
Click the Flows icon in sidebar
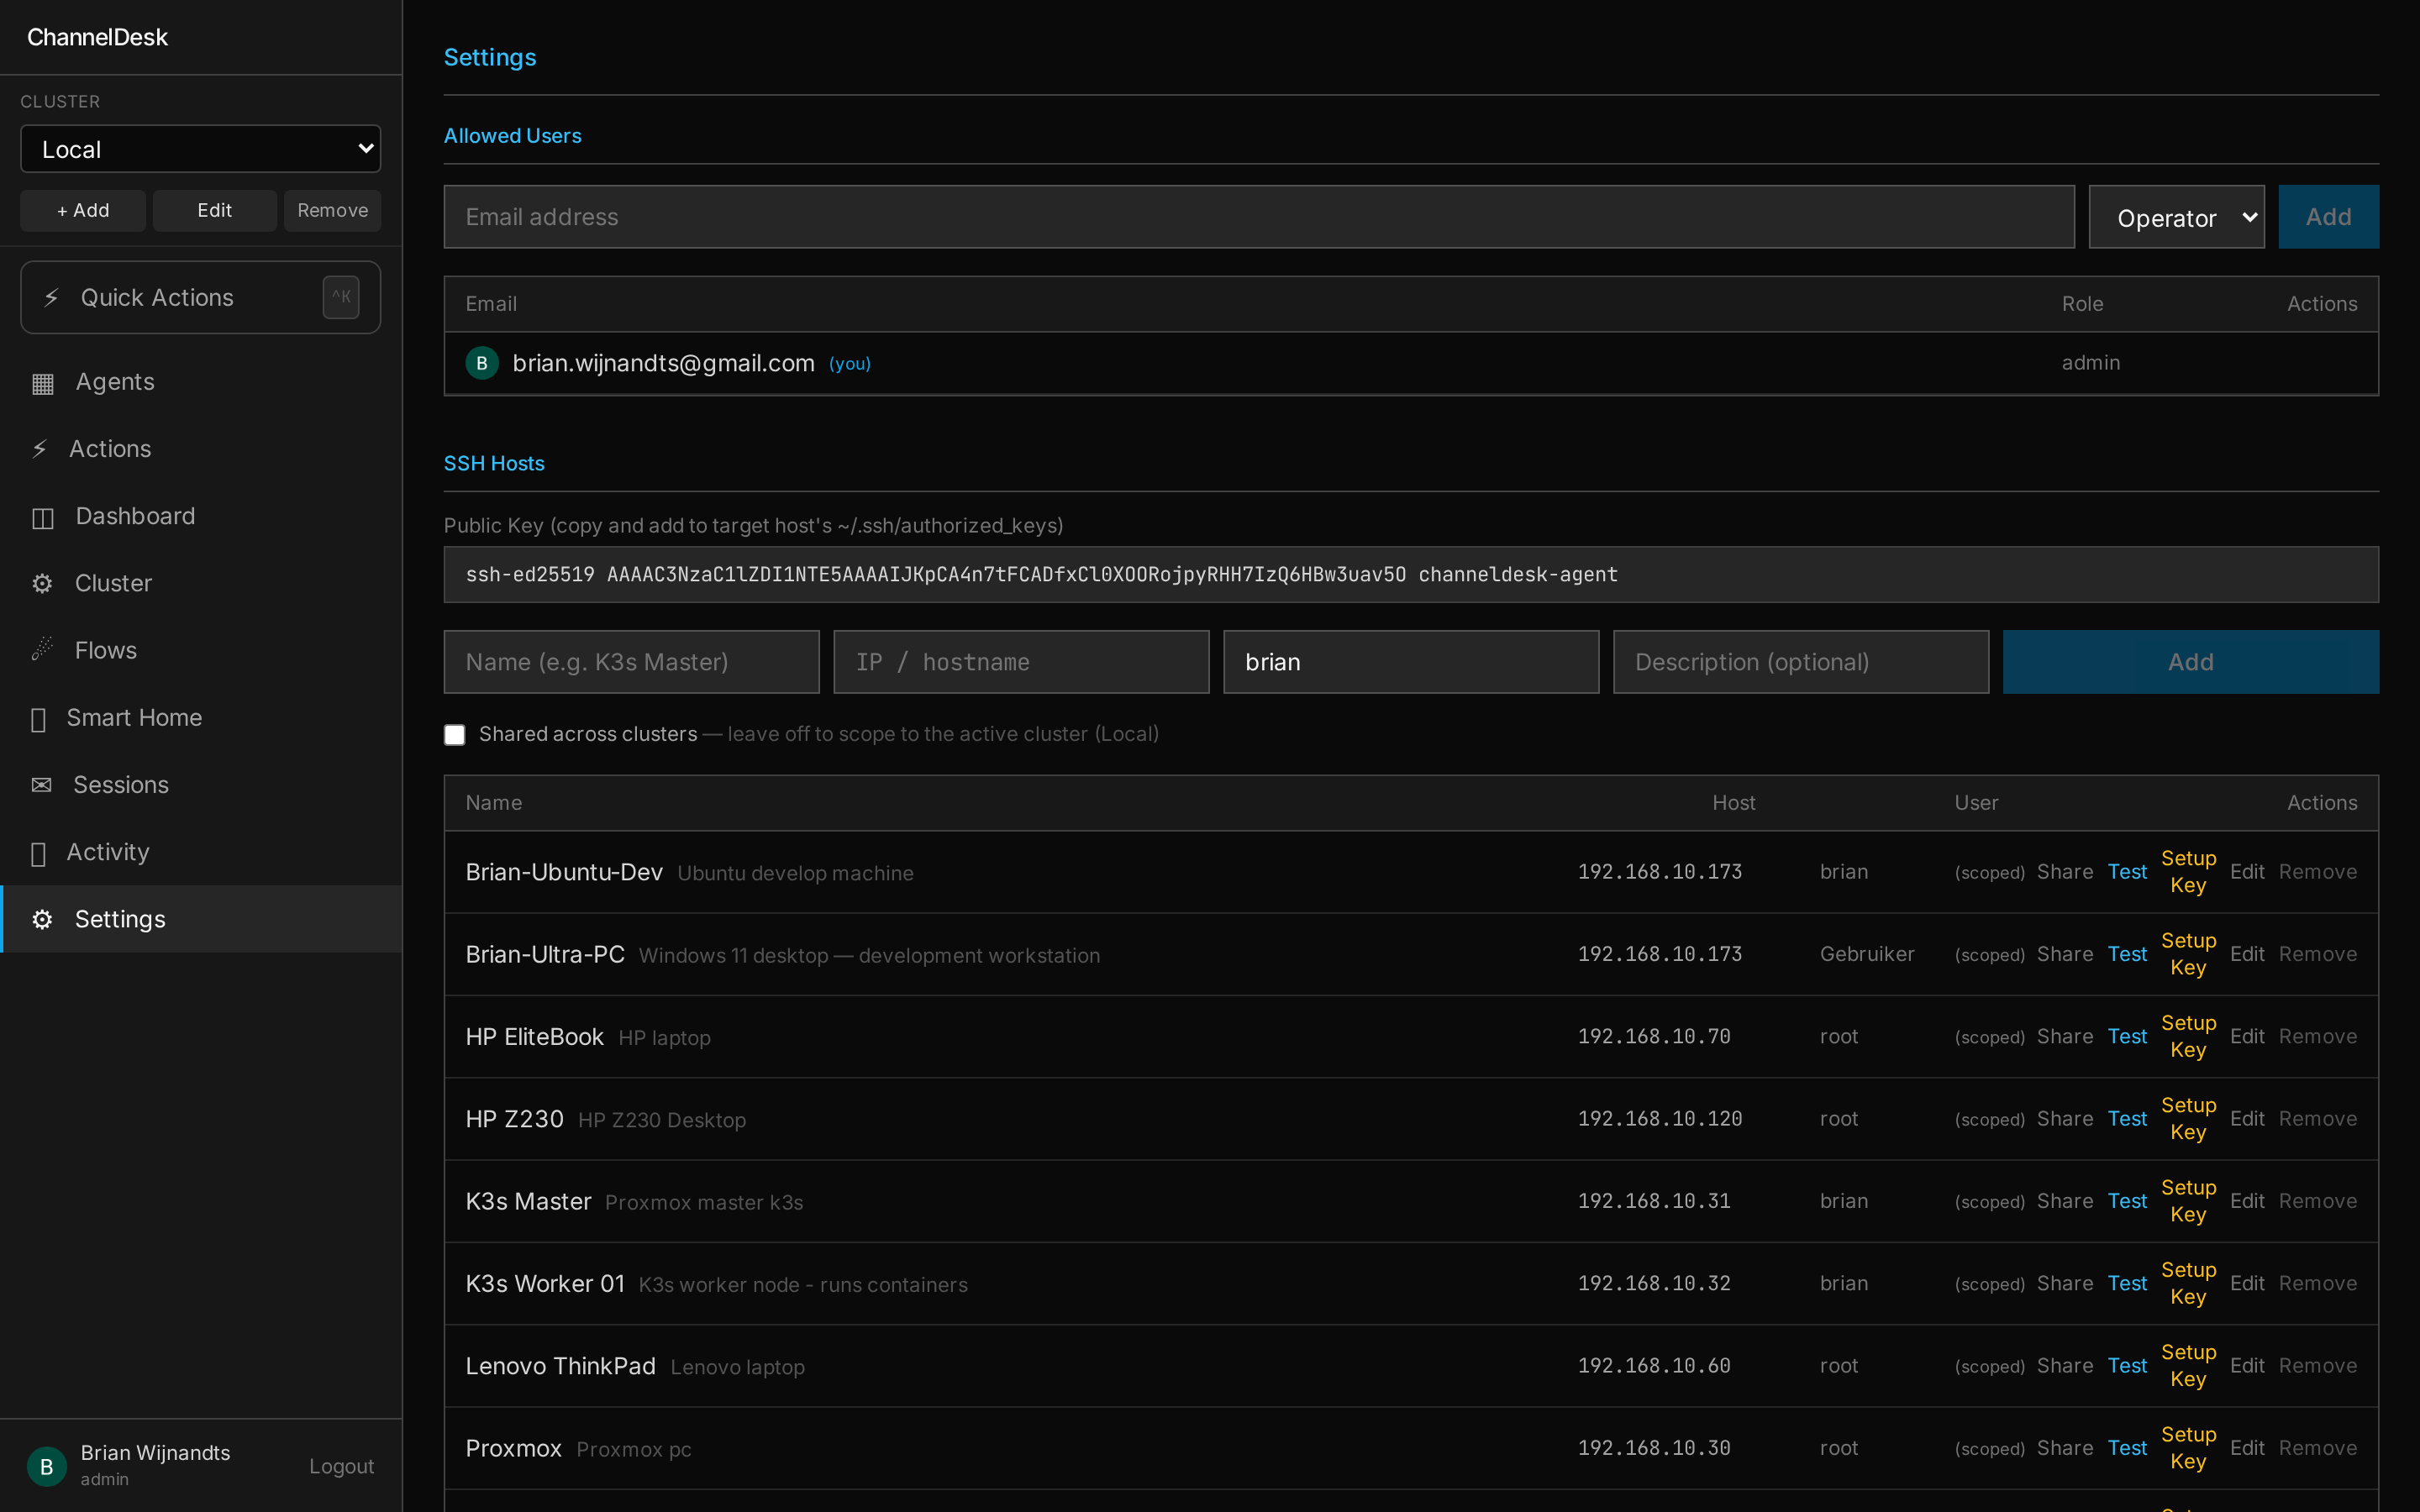(x=42, y=651)
